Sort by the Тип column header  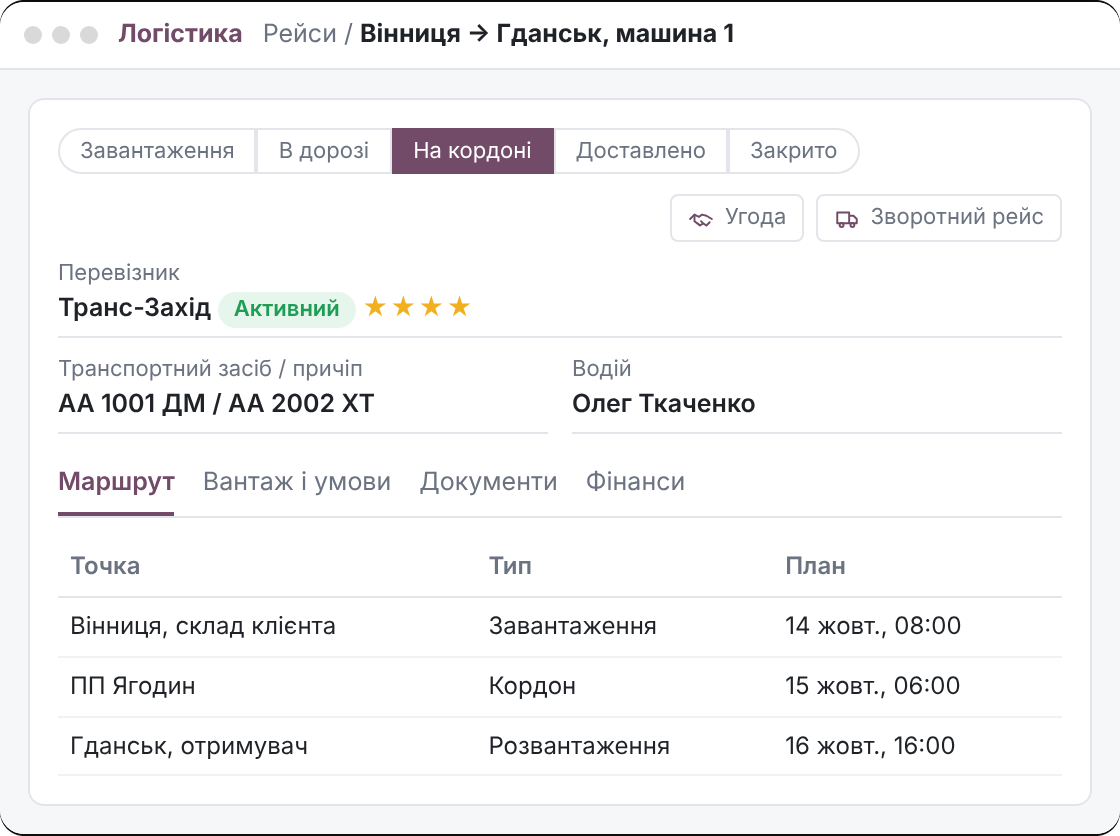(x=510, y=566)
